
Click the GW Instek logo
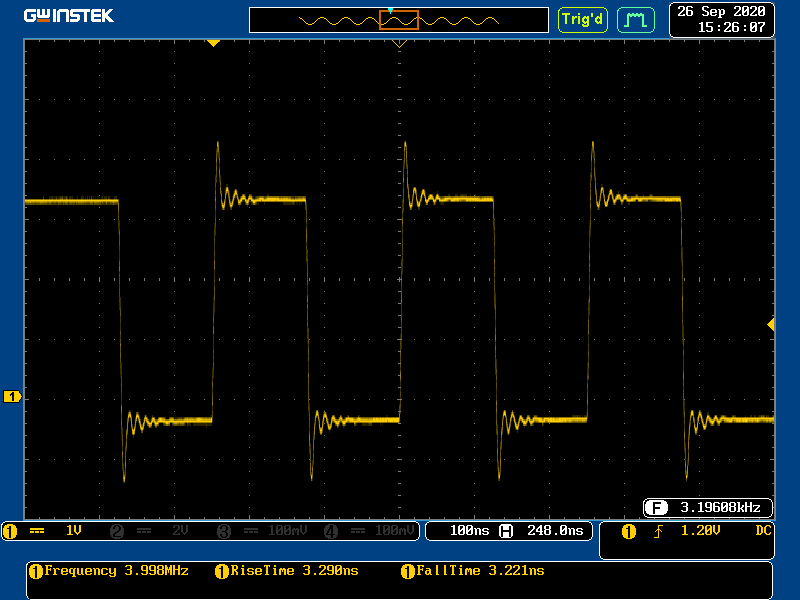[x=69, y=16]
